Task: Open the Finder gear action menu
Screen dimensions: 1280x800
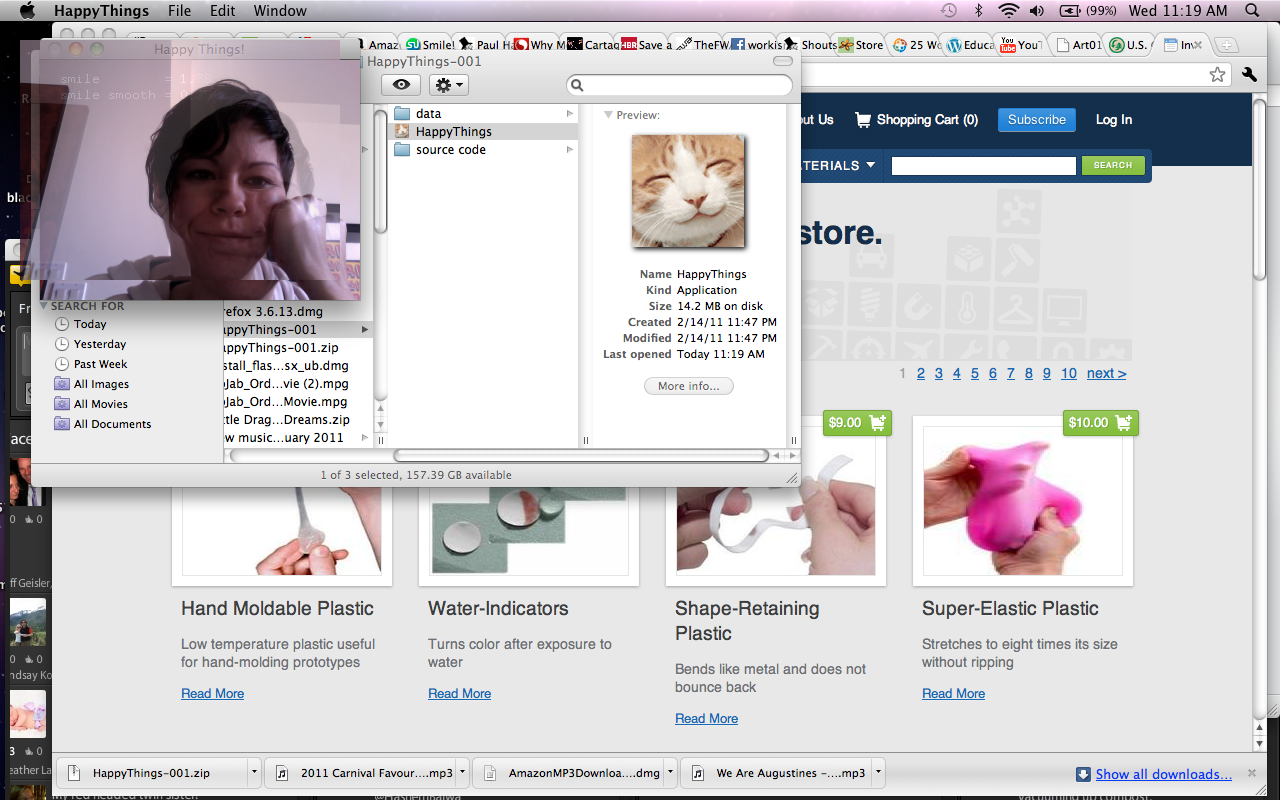Action: (449, 85)
